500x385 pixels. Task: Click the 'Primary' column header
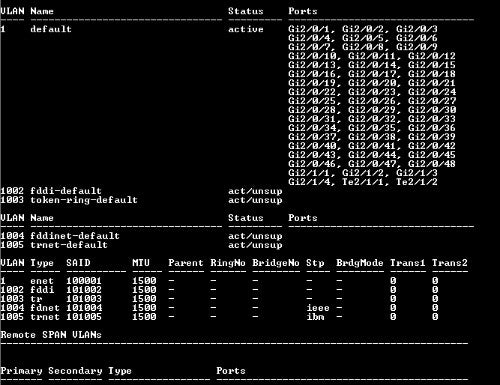(x=21, y=371)
